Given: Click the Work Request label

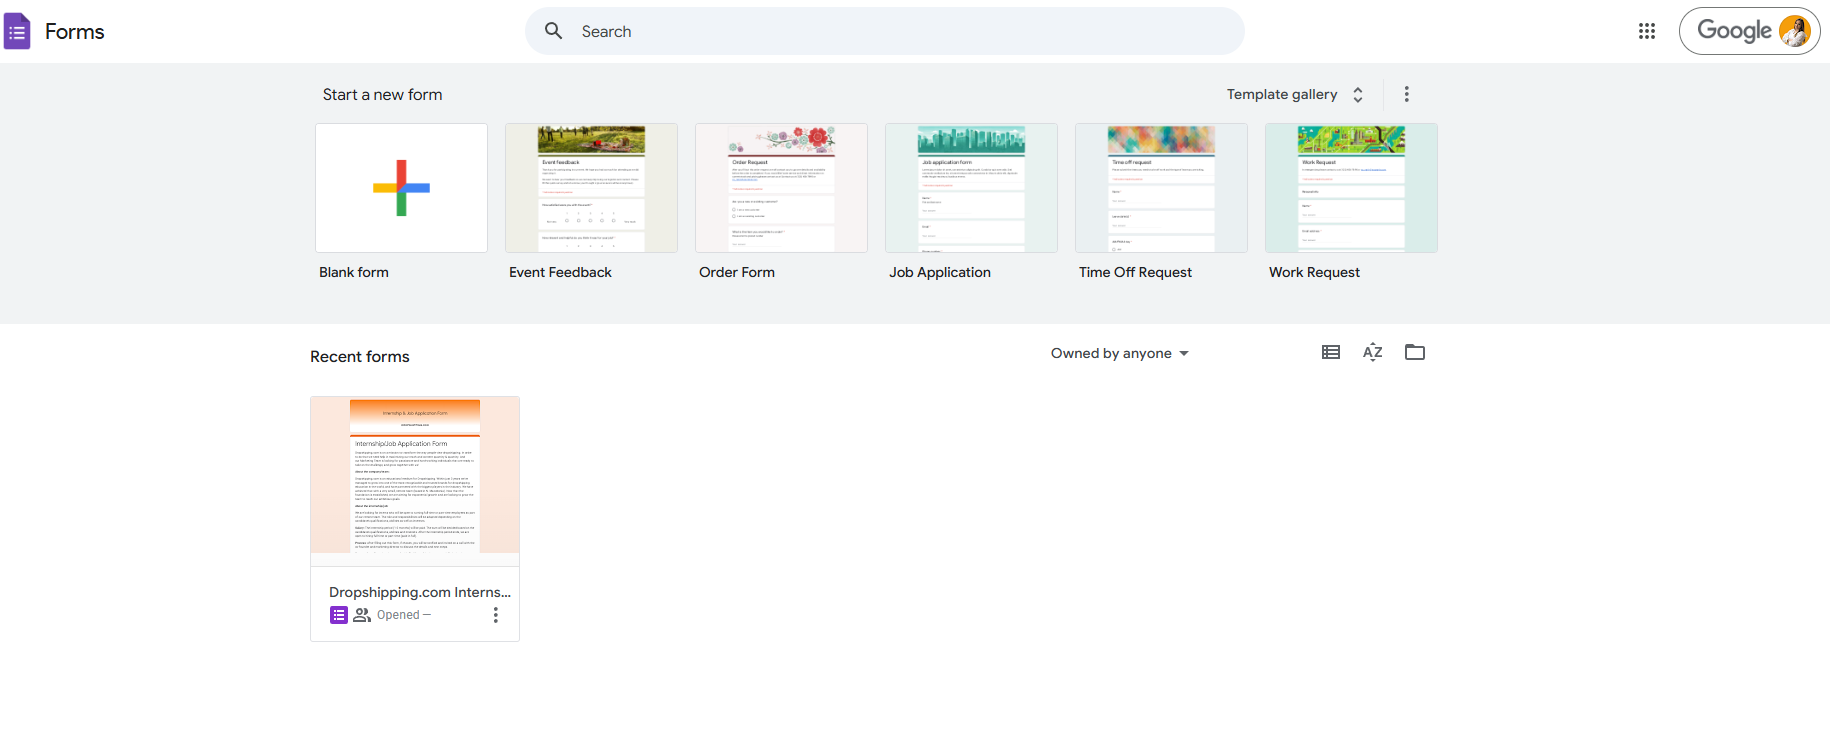Looking at the screenshot, I should pyautogui.click(x=1314, y=272).
